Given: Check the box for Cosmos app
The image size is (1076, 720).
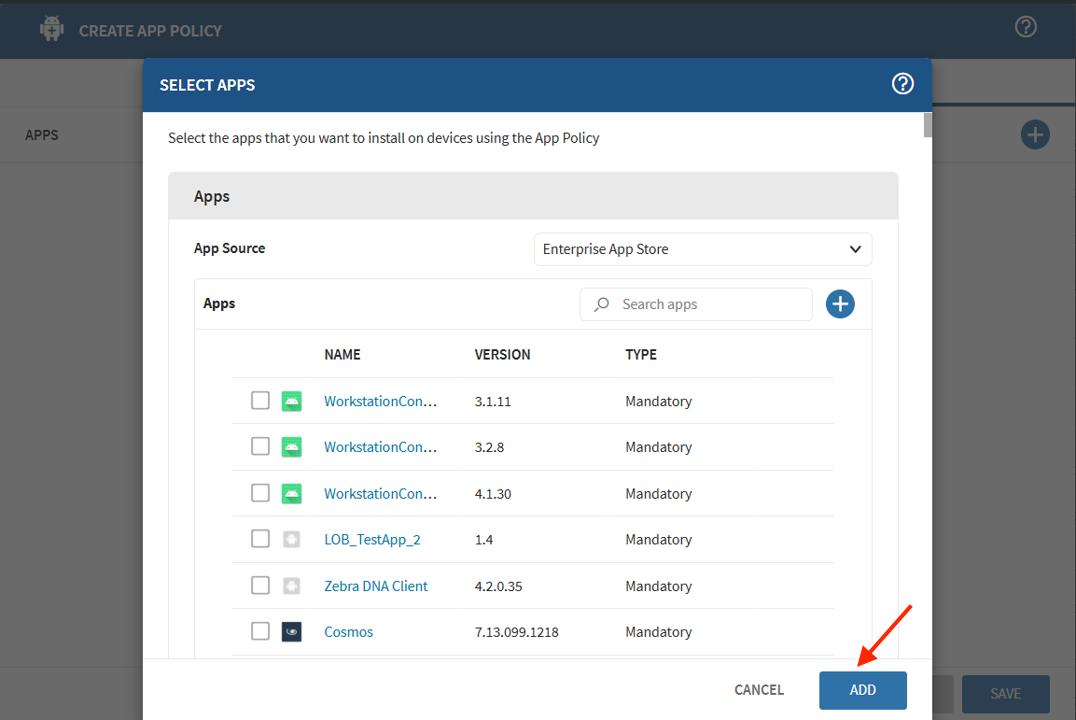Looking at the screenshot, I should click(x=260, y=631).
